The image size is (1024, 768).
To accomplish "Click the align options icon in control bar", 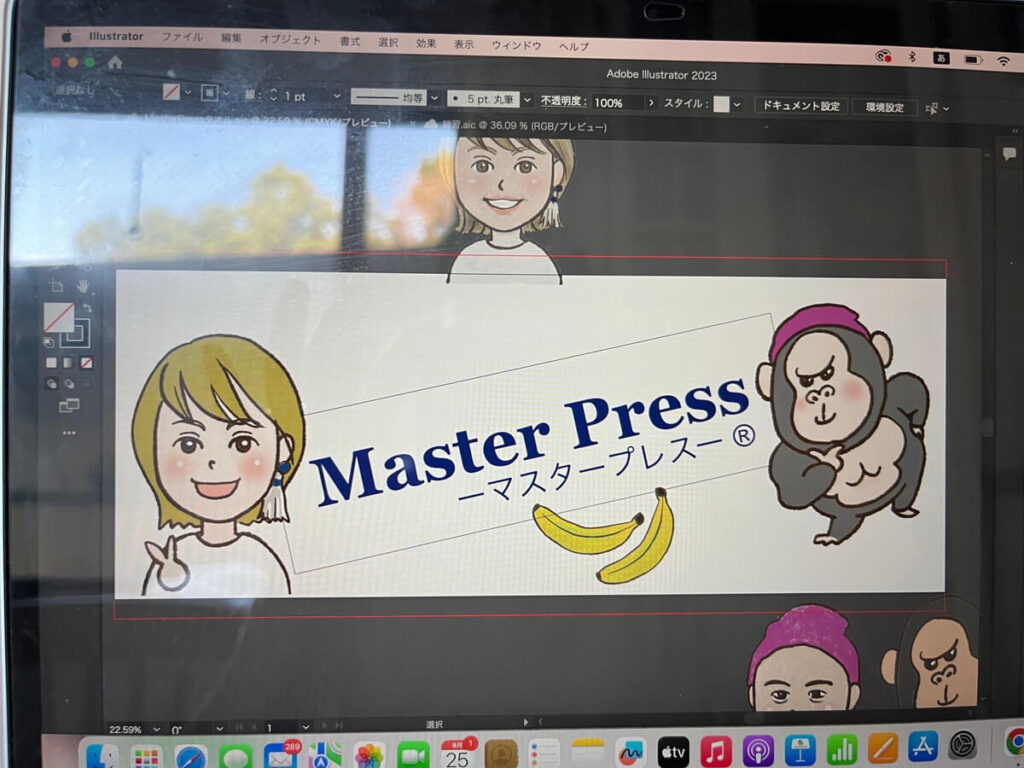I will point(932,108).
